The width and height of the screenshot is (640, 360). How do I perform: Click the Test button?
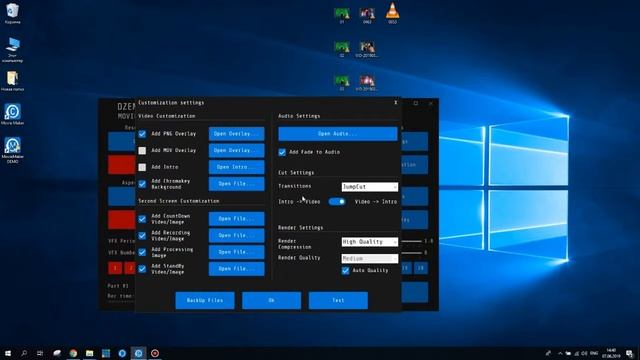click(338, 300)
